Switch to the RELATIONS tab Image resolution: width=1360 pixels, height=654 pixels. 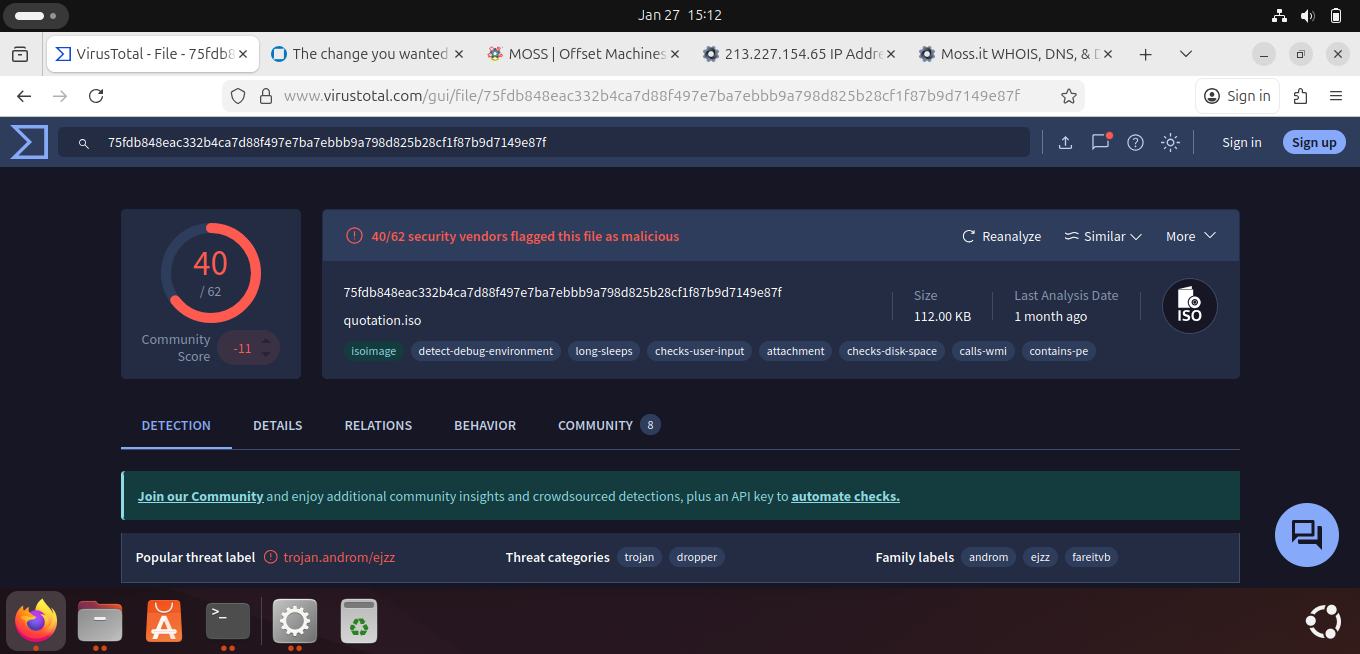click(378, 425)
